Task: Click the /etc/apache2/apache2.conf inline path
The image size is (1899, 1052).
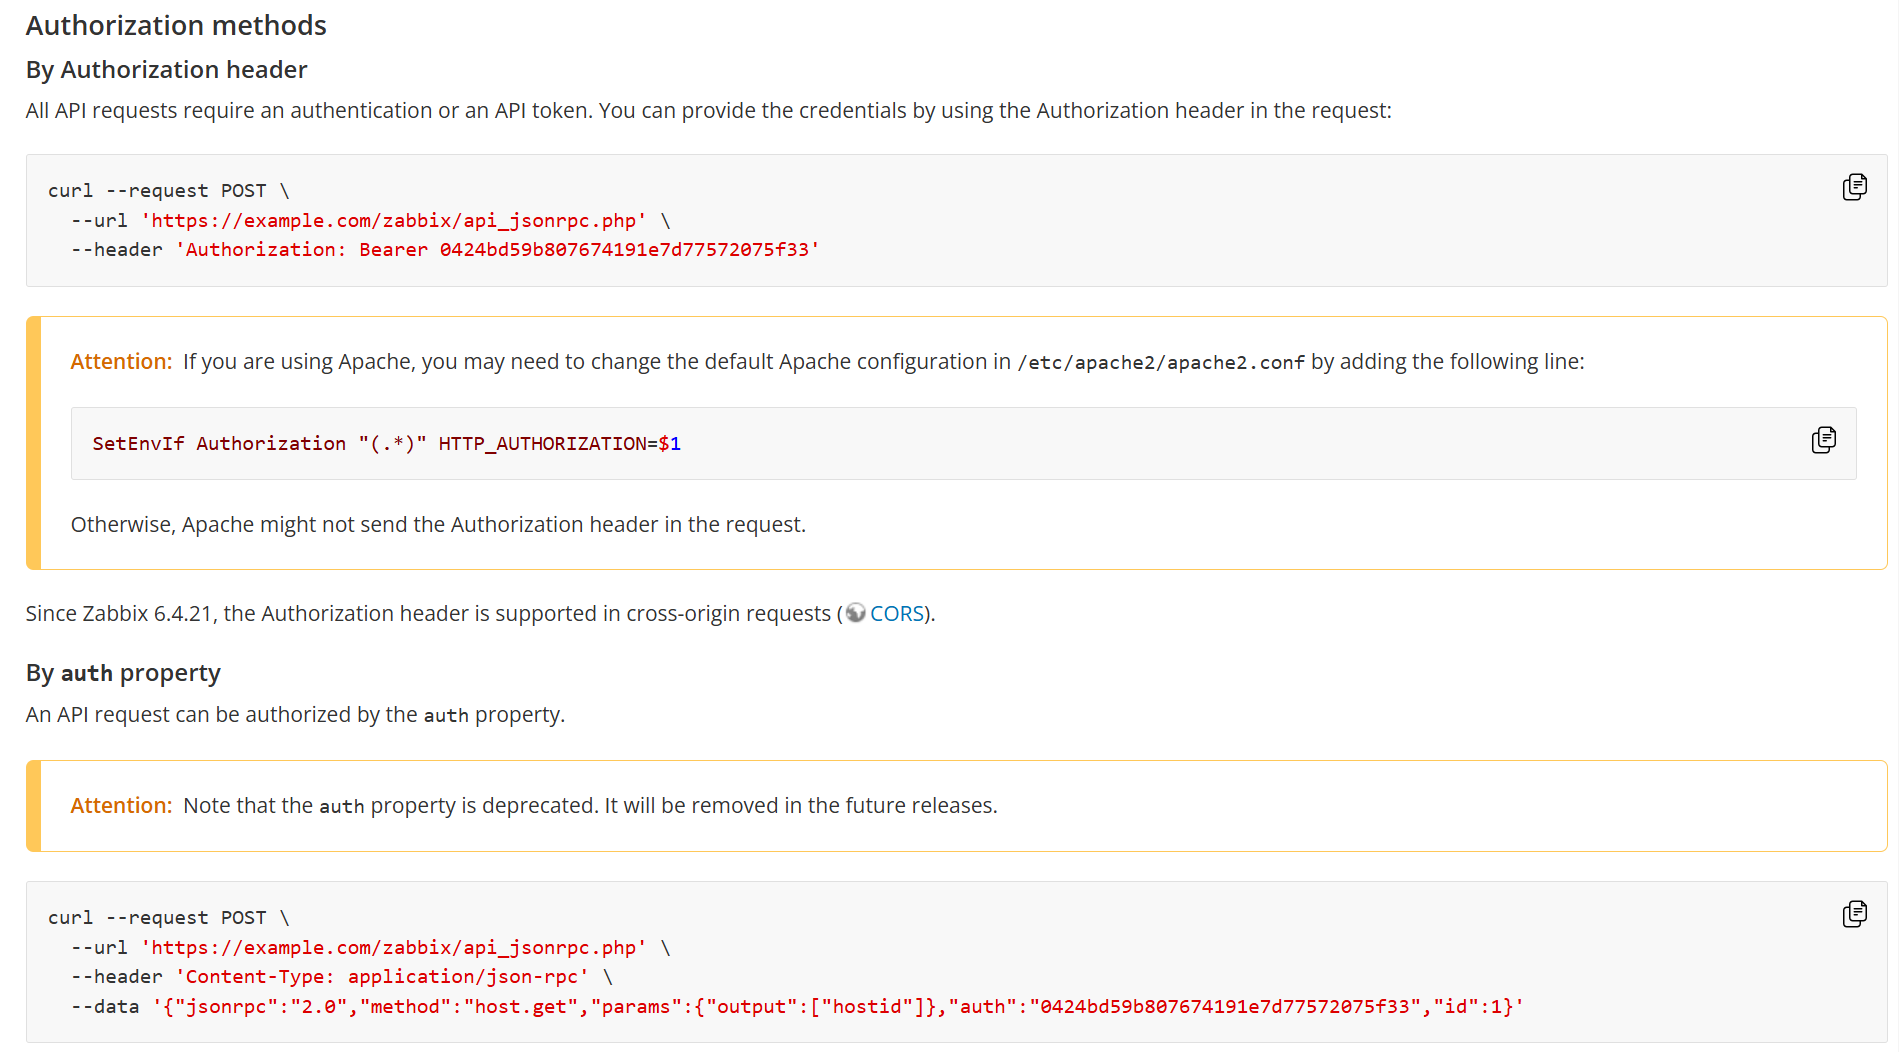Action: click(1160, 363)
